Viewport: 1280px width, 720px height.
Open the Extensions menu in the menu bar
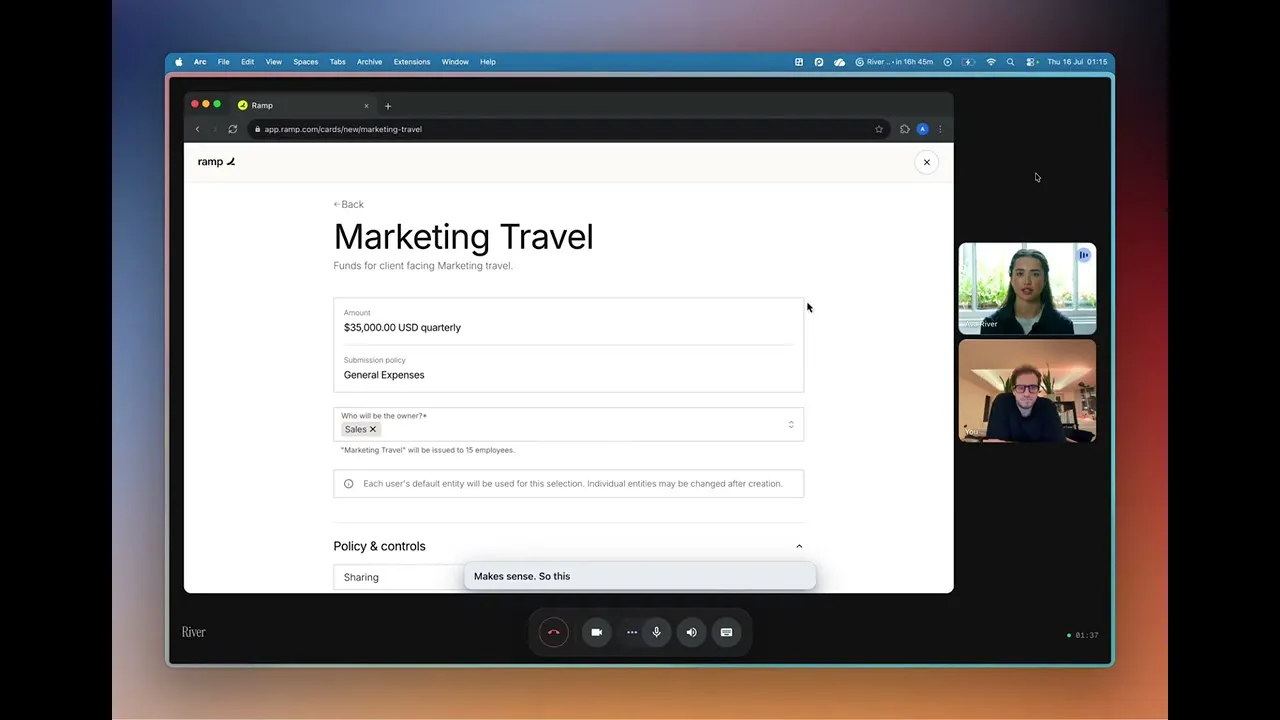tap(411, 62)
